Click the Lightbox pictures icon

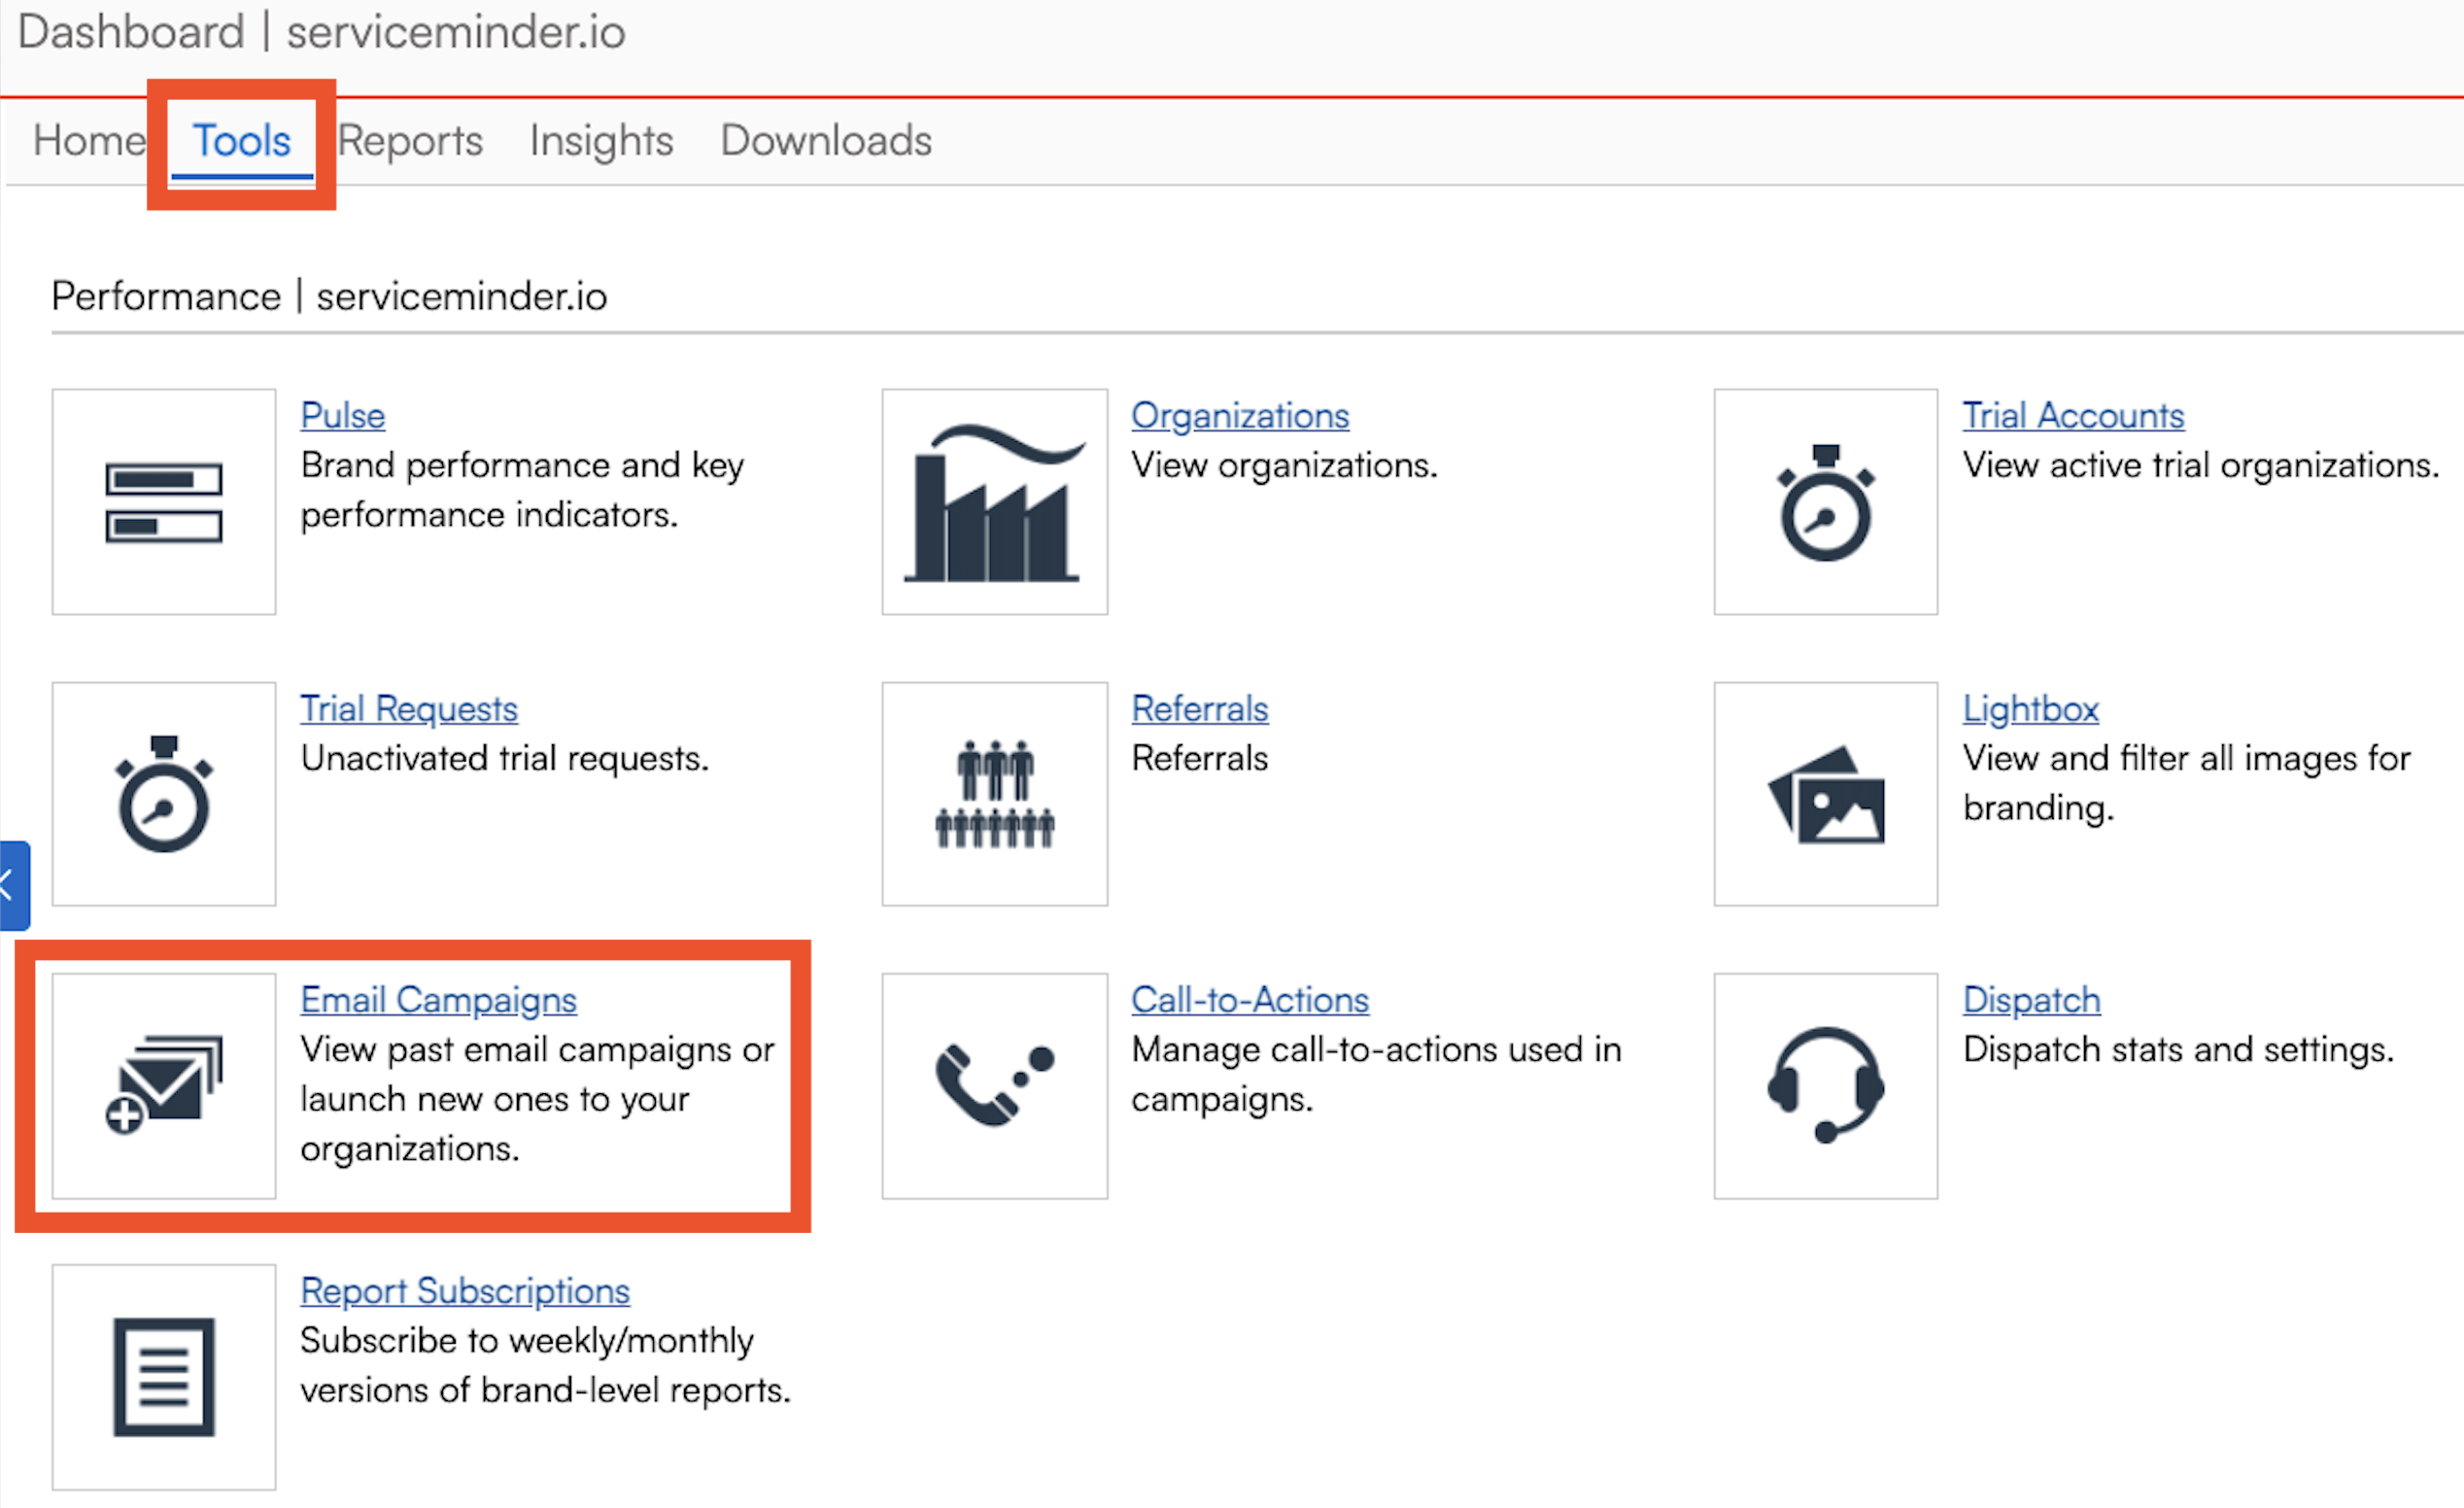(x=1825, y=794)
